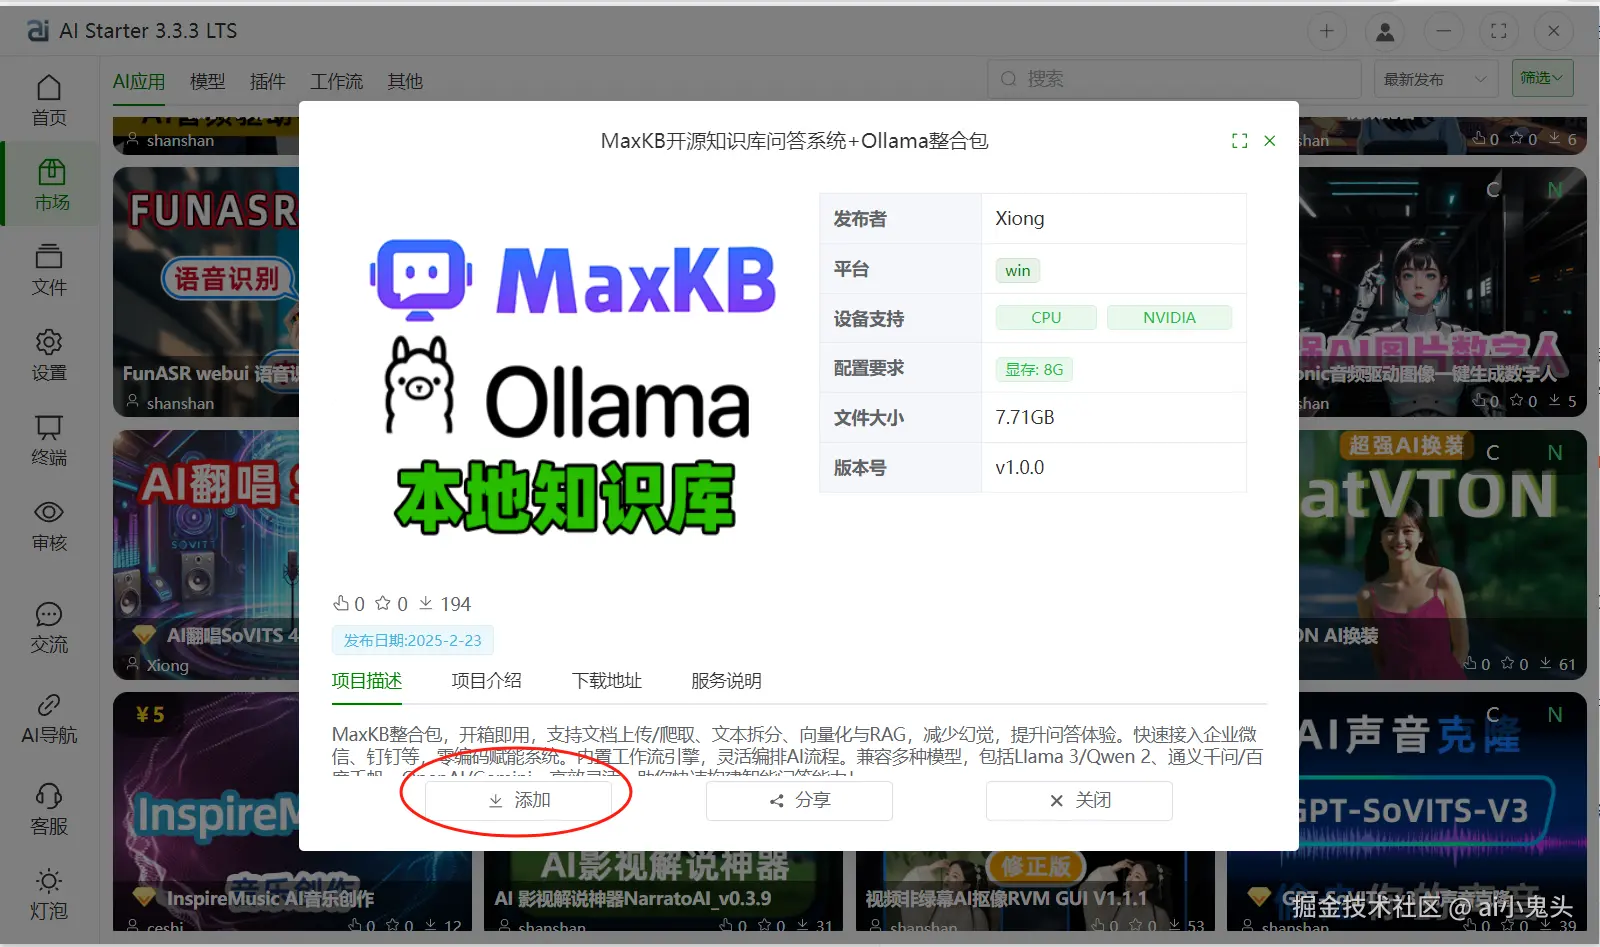1600x947 pixels.
Task: Click the 添加 add button
Action: click(x=519, y=800)
